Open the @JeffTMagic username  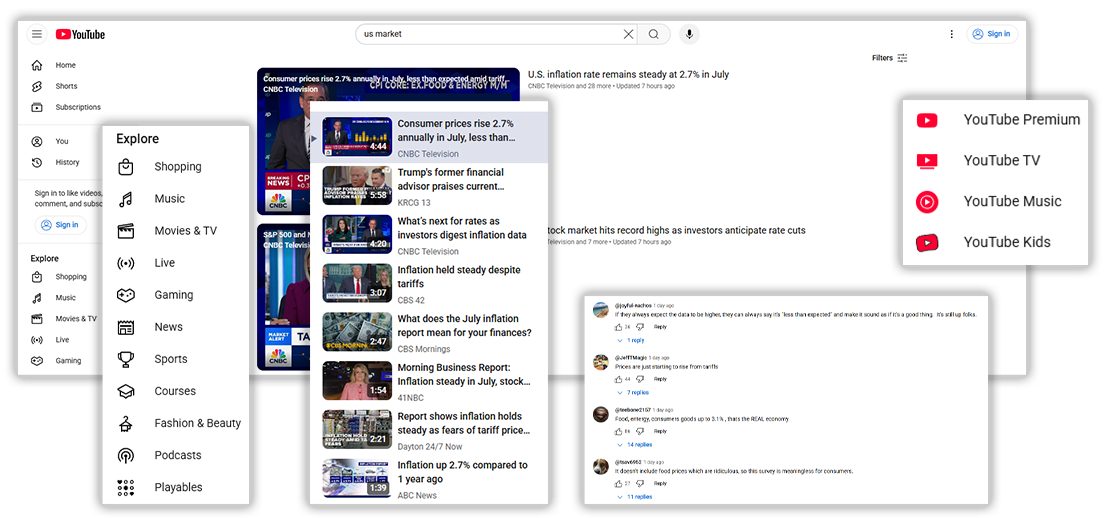point(631,358)
